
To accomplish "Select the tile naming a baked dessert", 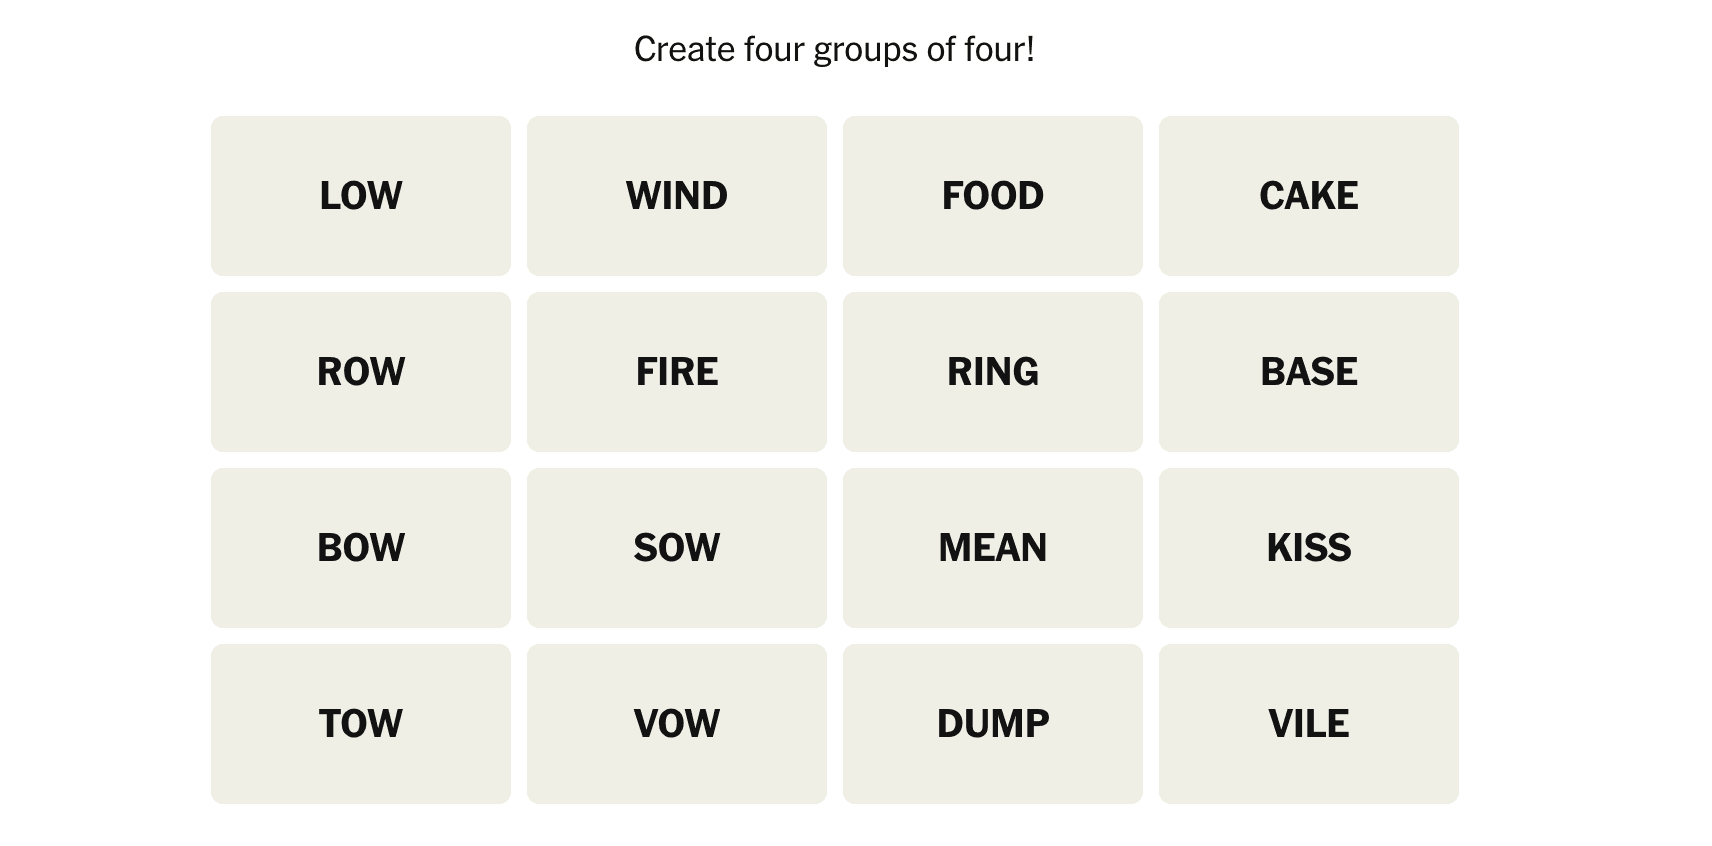I will click(x=1308, y=196).
